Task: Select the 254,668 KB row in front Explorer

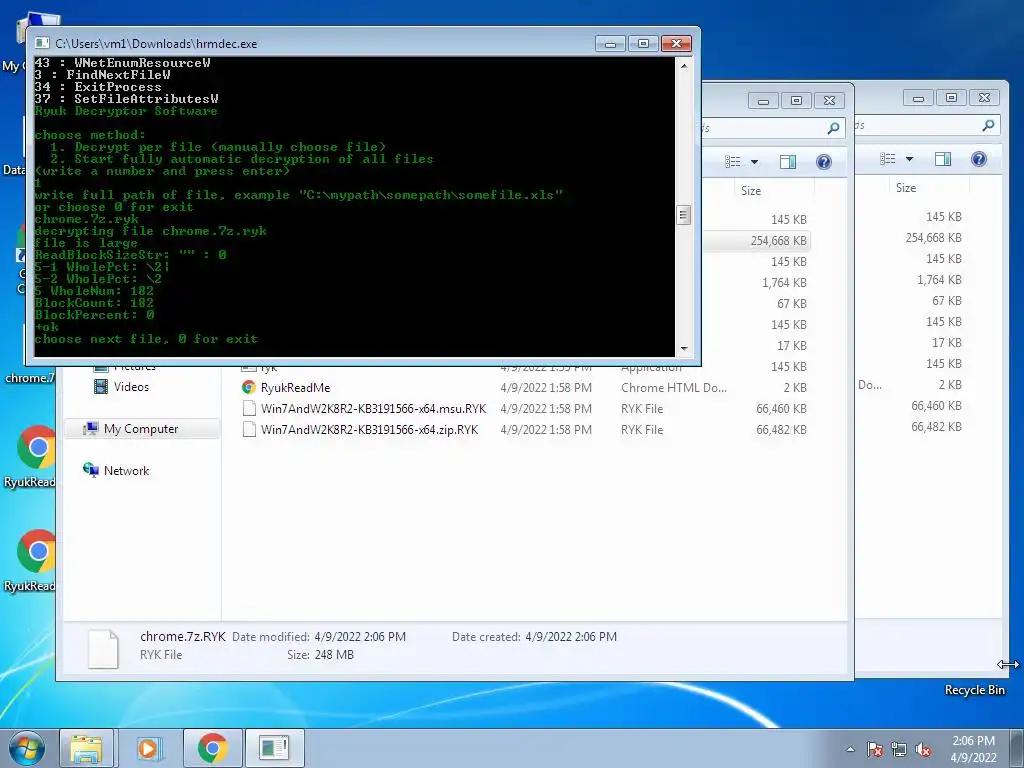Action: coord(757,240)
